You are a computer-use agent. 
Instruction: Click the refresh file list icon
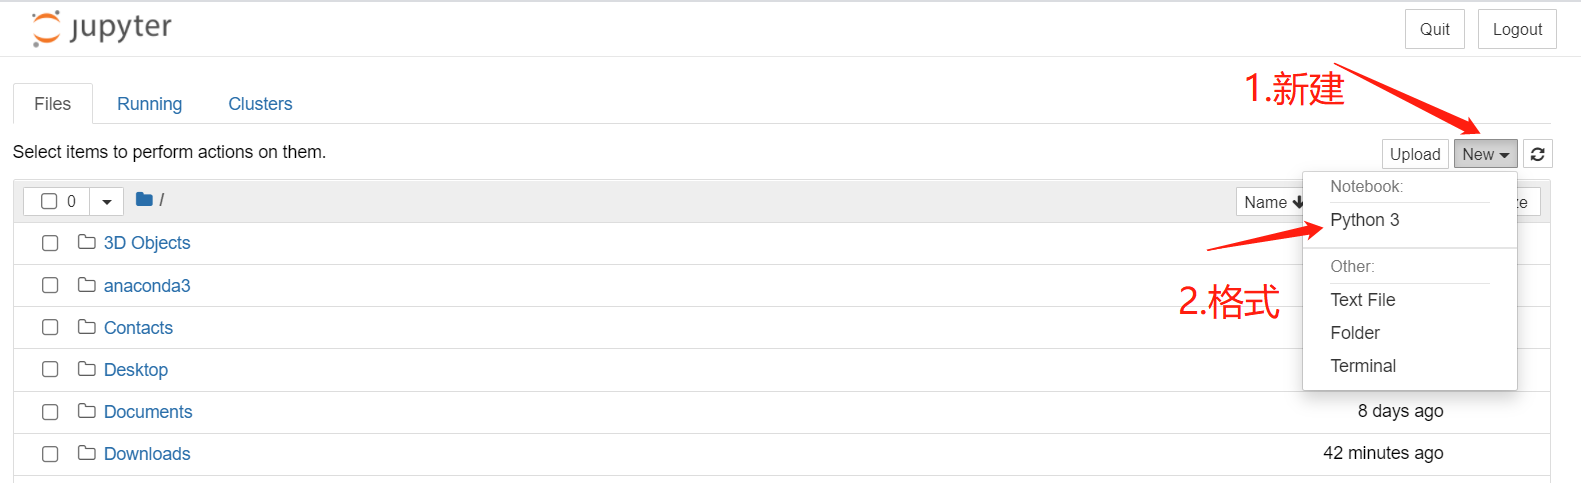(1537, 154)
